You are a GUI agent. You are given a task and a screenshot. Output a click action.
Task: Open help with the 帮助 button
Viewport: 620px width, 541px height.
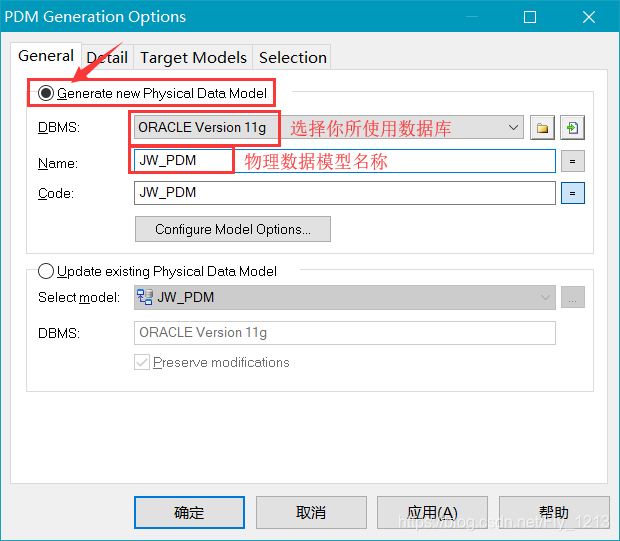[x=554, y=513]
